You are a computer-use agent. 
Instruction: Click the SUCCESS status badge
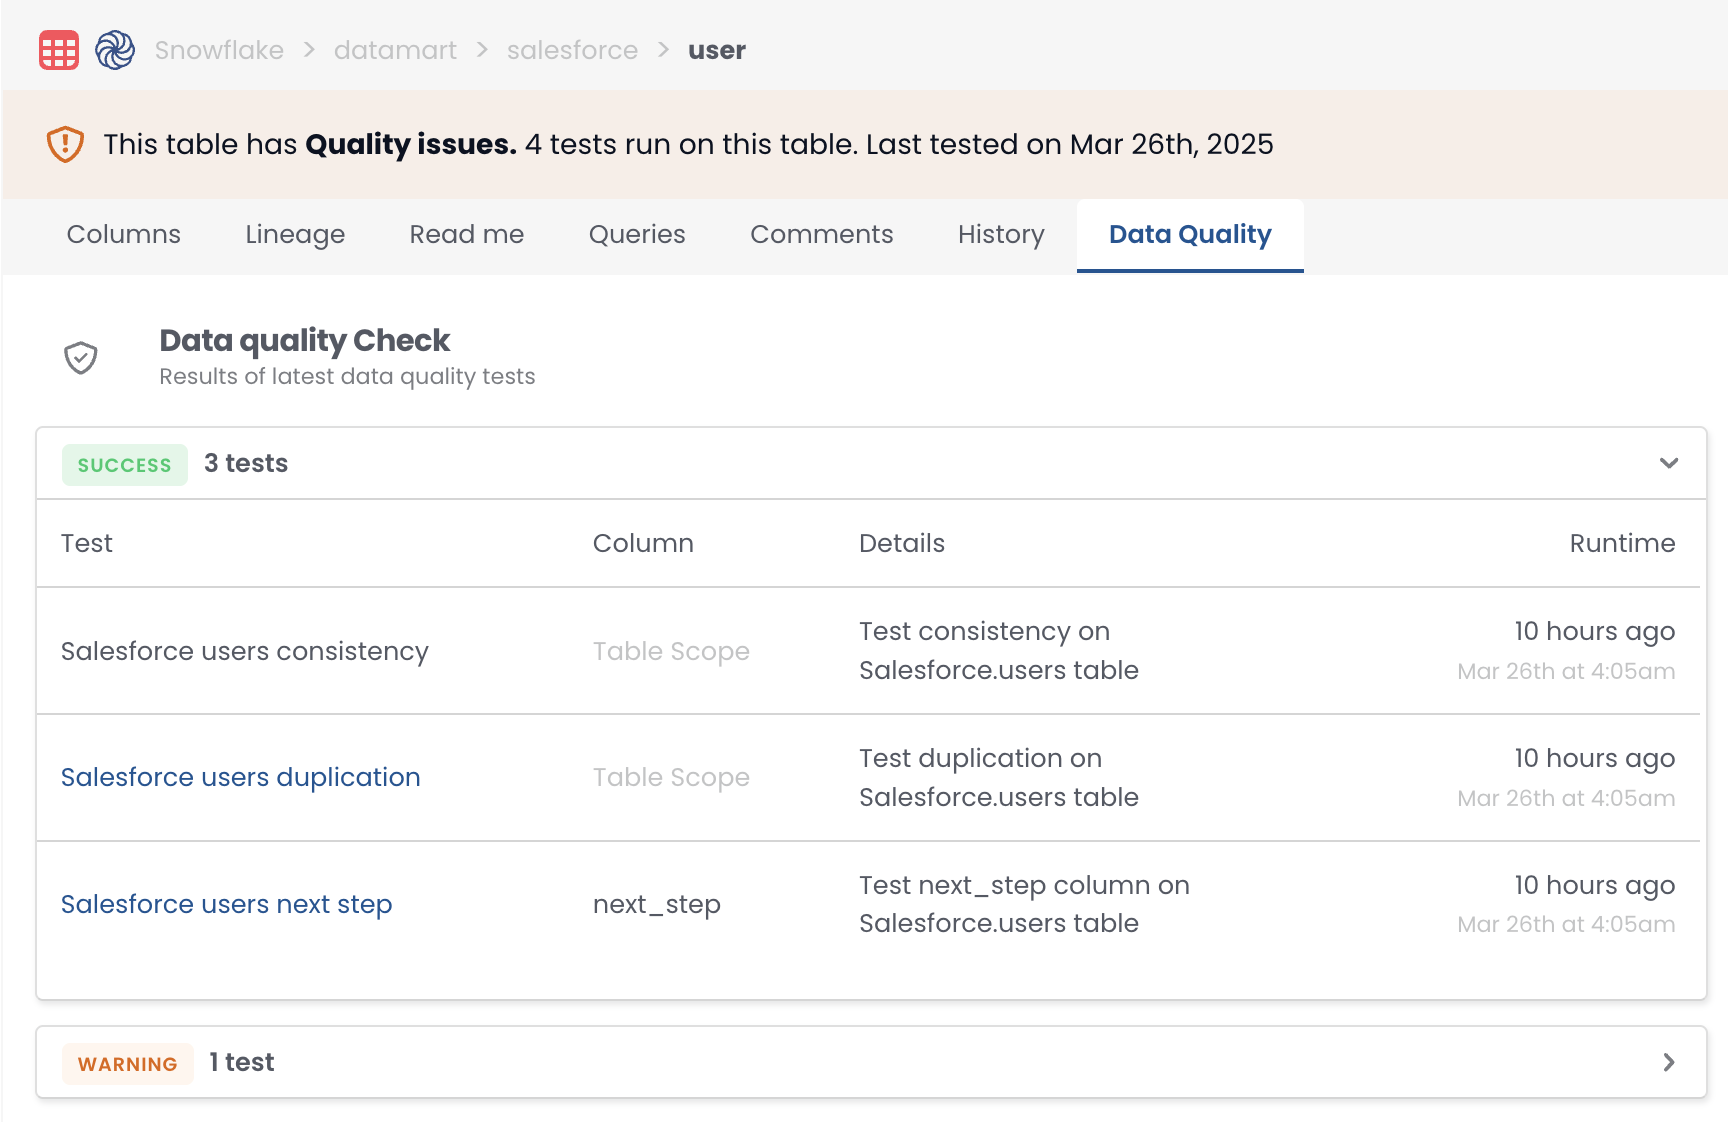[x=125, y=465]
